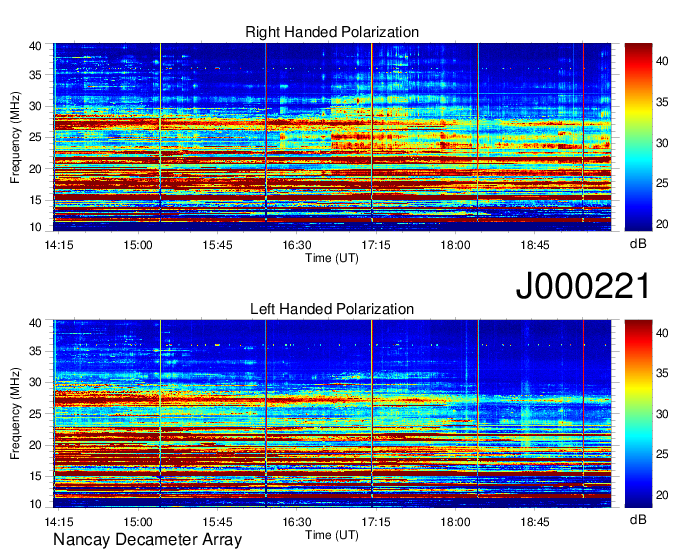Click the 10 frequency tick on the Right Handed plot axis
Viewport: 680px width, 552px height.
point(35,227)
